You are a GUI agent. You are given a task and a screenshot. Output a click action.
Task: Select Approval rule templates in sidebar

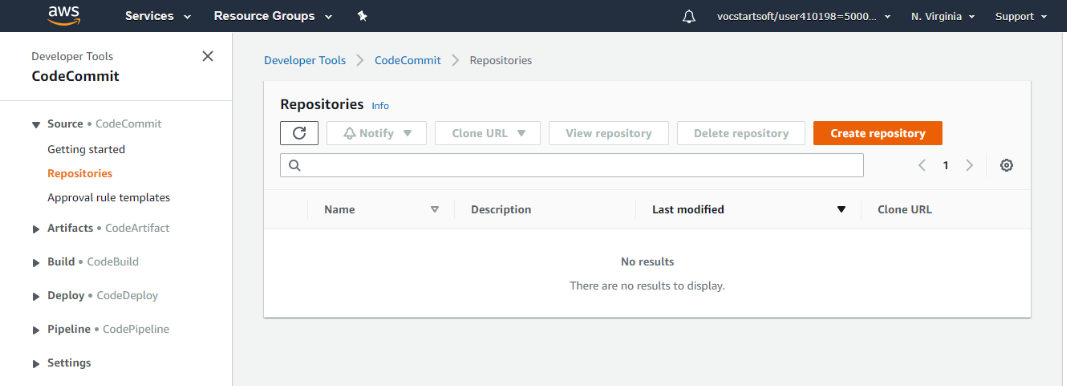109,197
